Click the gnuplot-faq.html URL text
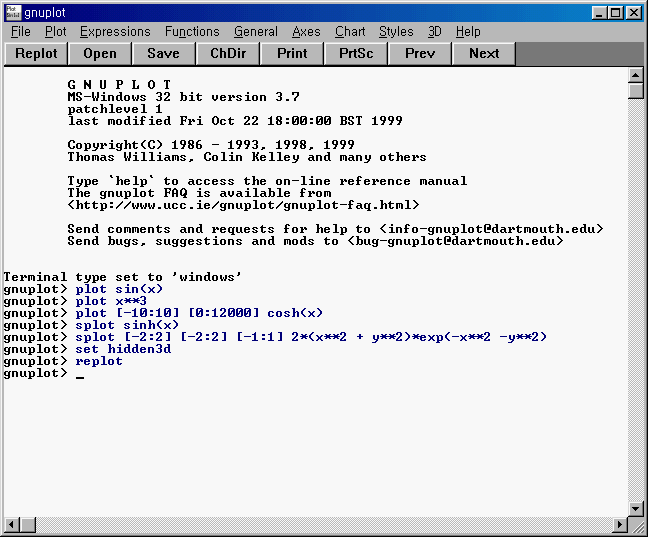This screenshot has height=537, width=648. pyautogui.click(x=243, y=205)
